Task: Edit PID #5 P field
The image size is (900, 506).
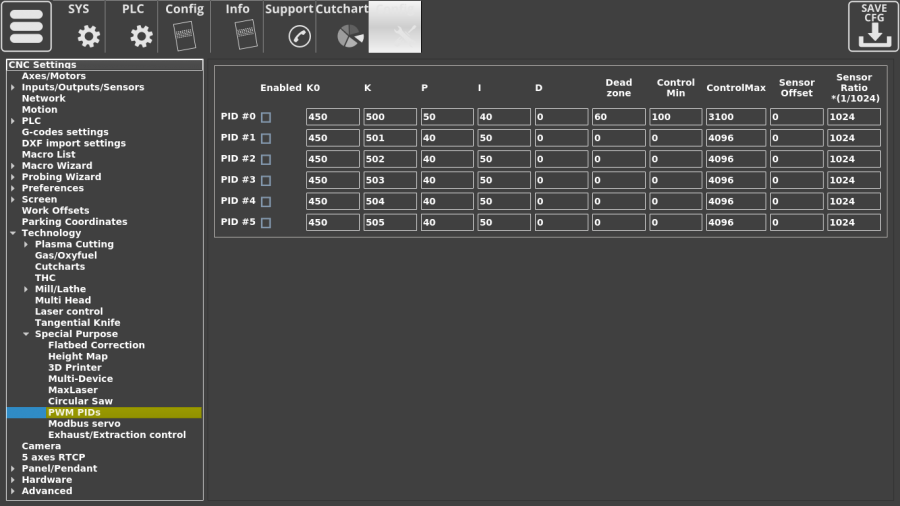Action: (447, 223)
